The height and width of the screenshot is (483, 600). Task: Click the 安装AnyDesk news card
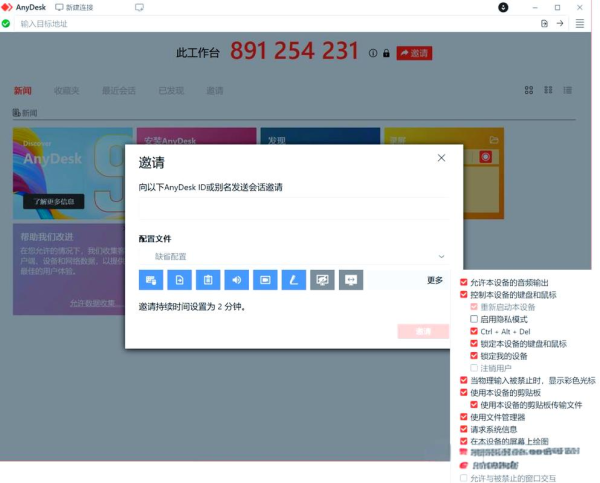196,136
